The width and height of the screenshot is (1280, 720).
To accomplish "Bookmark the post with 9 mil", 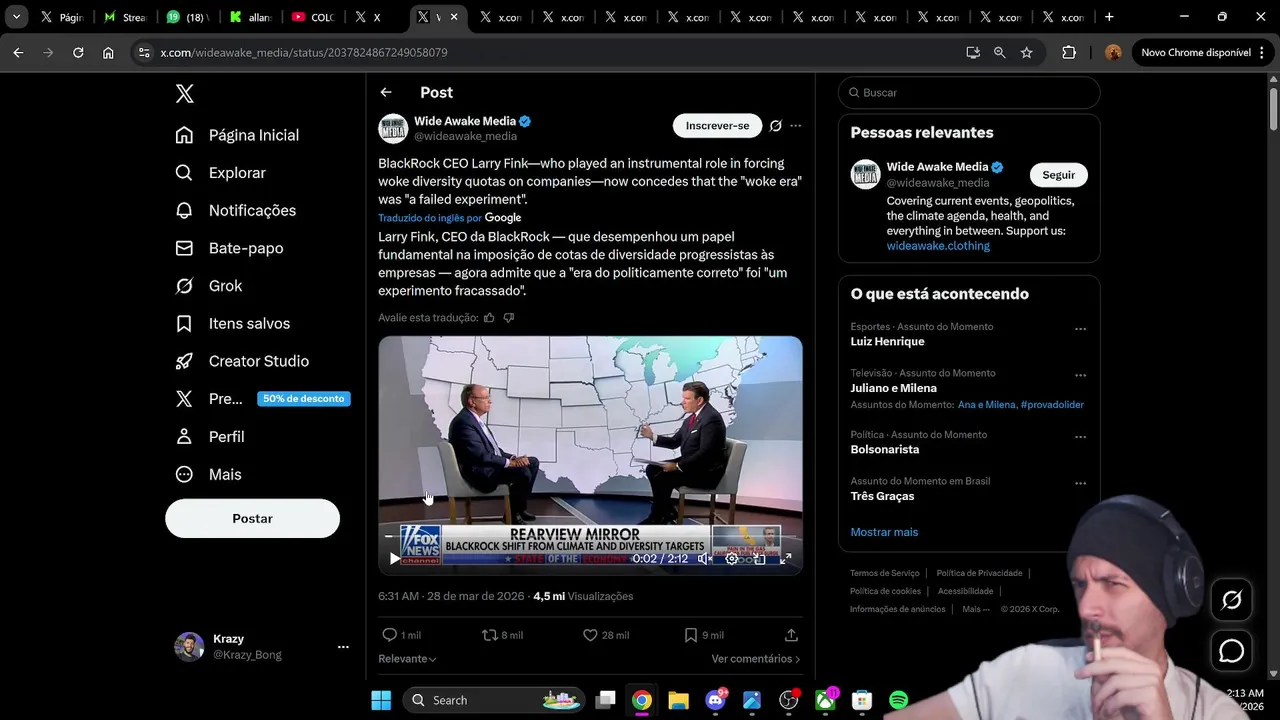I will click(704, 635).
